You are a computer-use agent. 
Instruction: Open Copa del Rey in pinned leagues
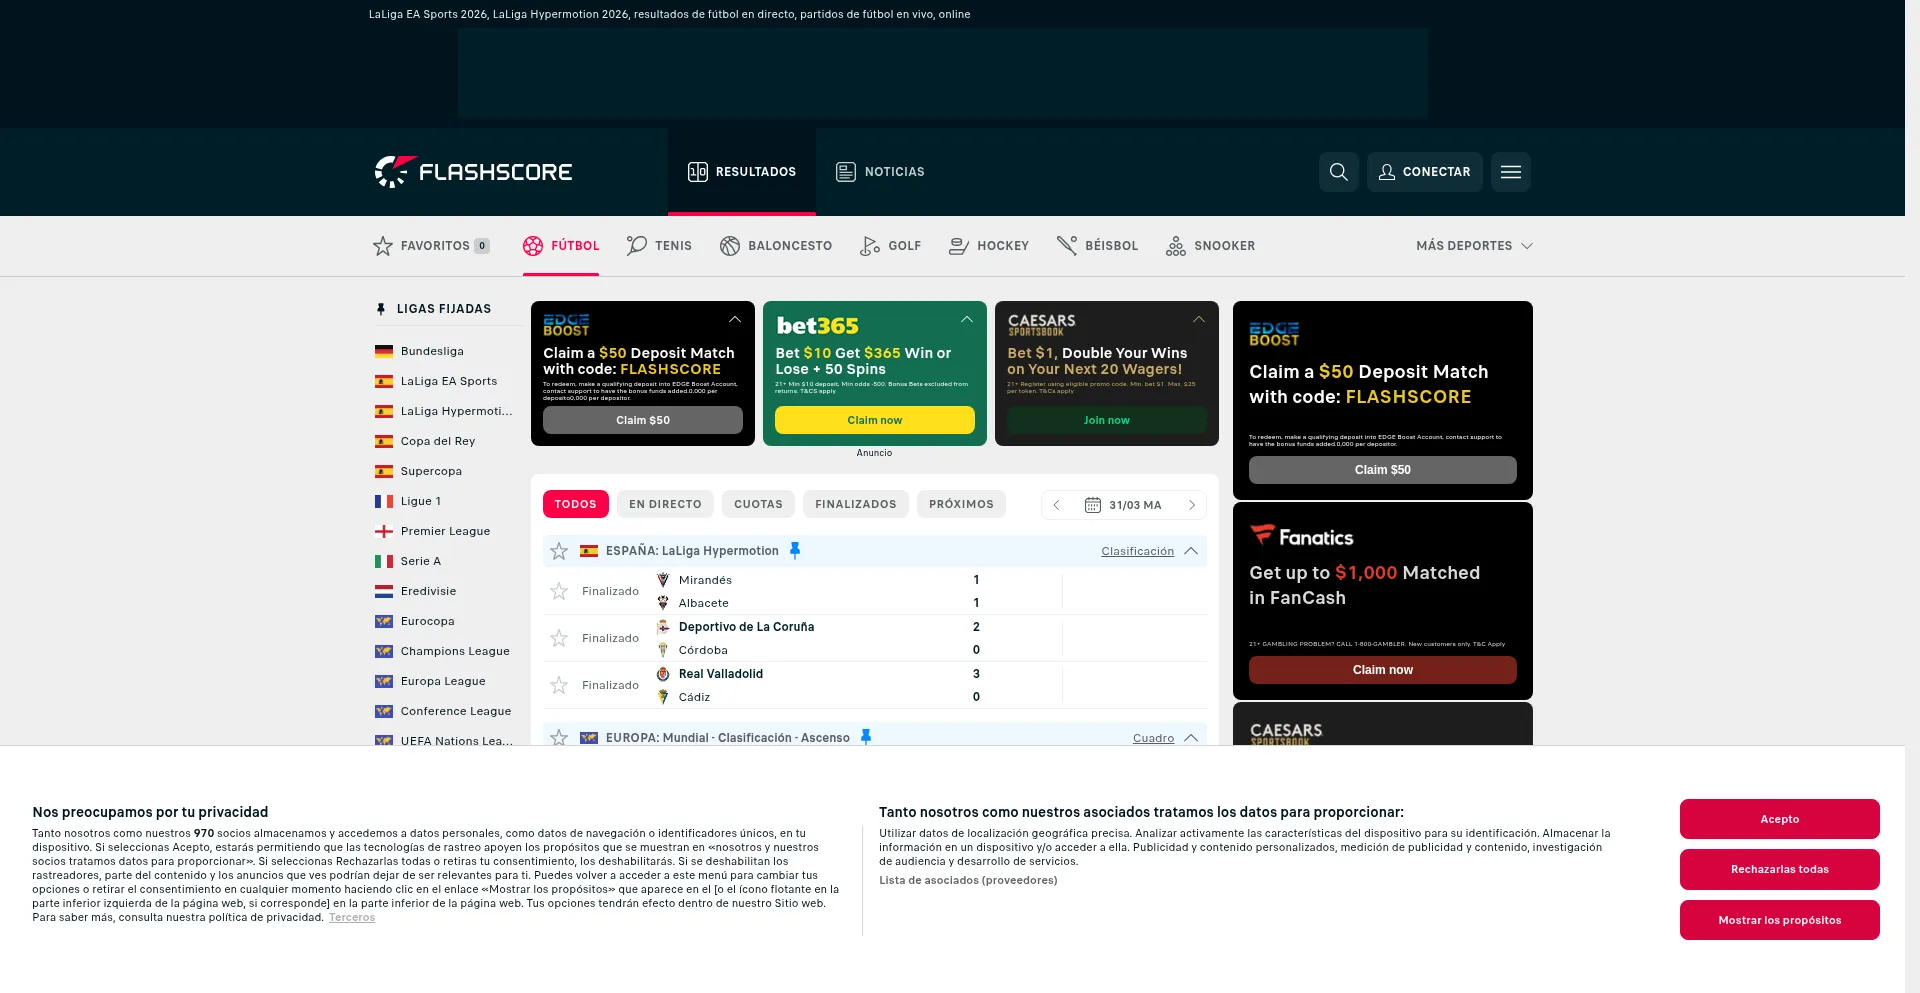(x=438, y=441)
